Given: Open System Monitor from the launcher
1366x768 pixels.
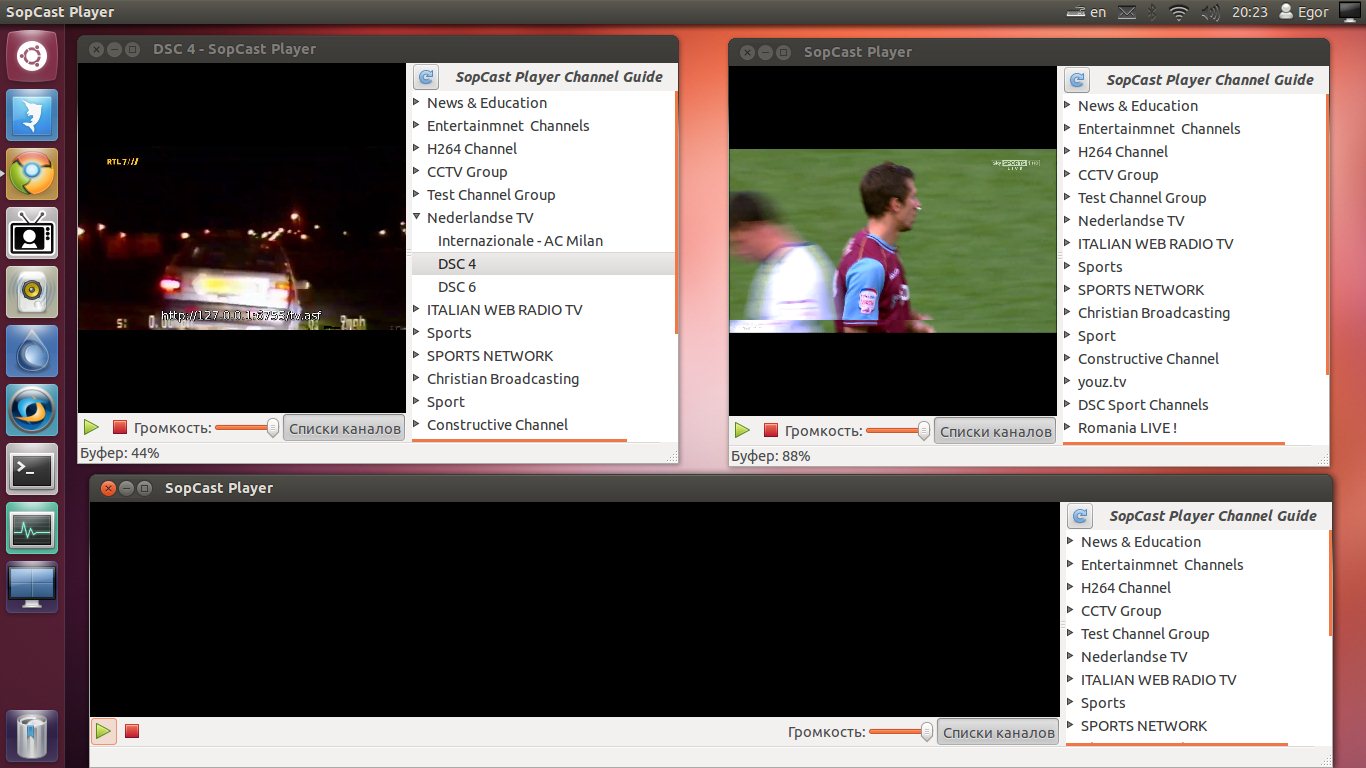Looking at the screenshot, I should (x=32, y=529).
